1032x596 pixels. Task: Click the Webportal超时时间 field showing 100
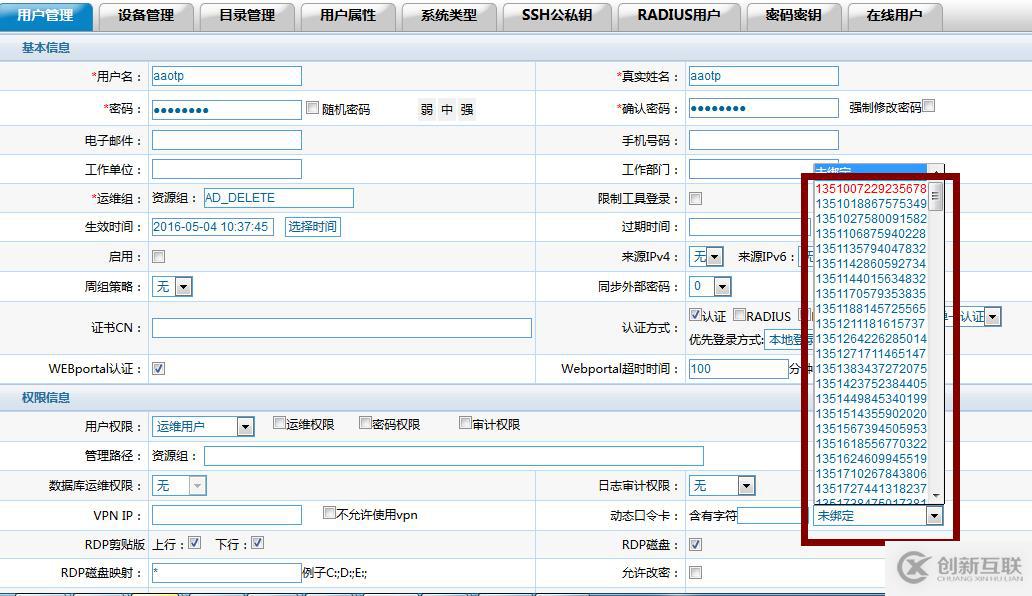(738, 368)
